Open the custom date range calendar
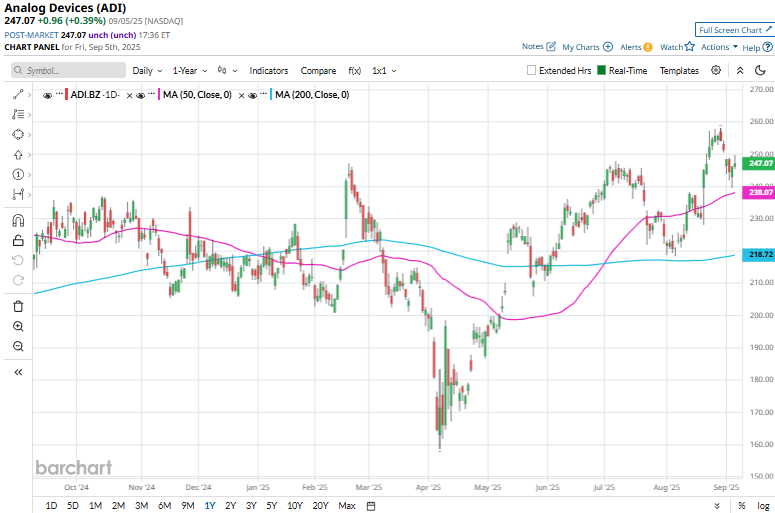 pos(371,506)
